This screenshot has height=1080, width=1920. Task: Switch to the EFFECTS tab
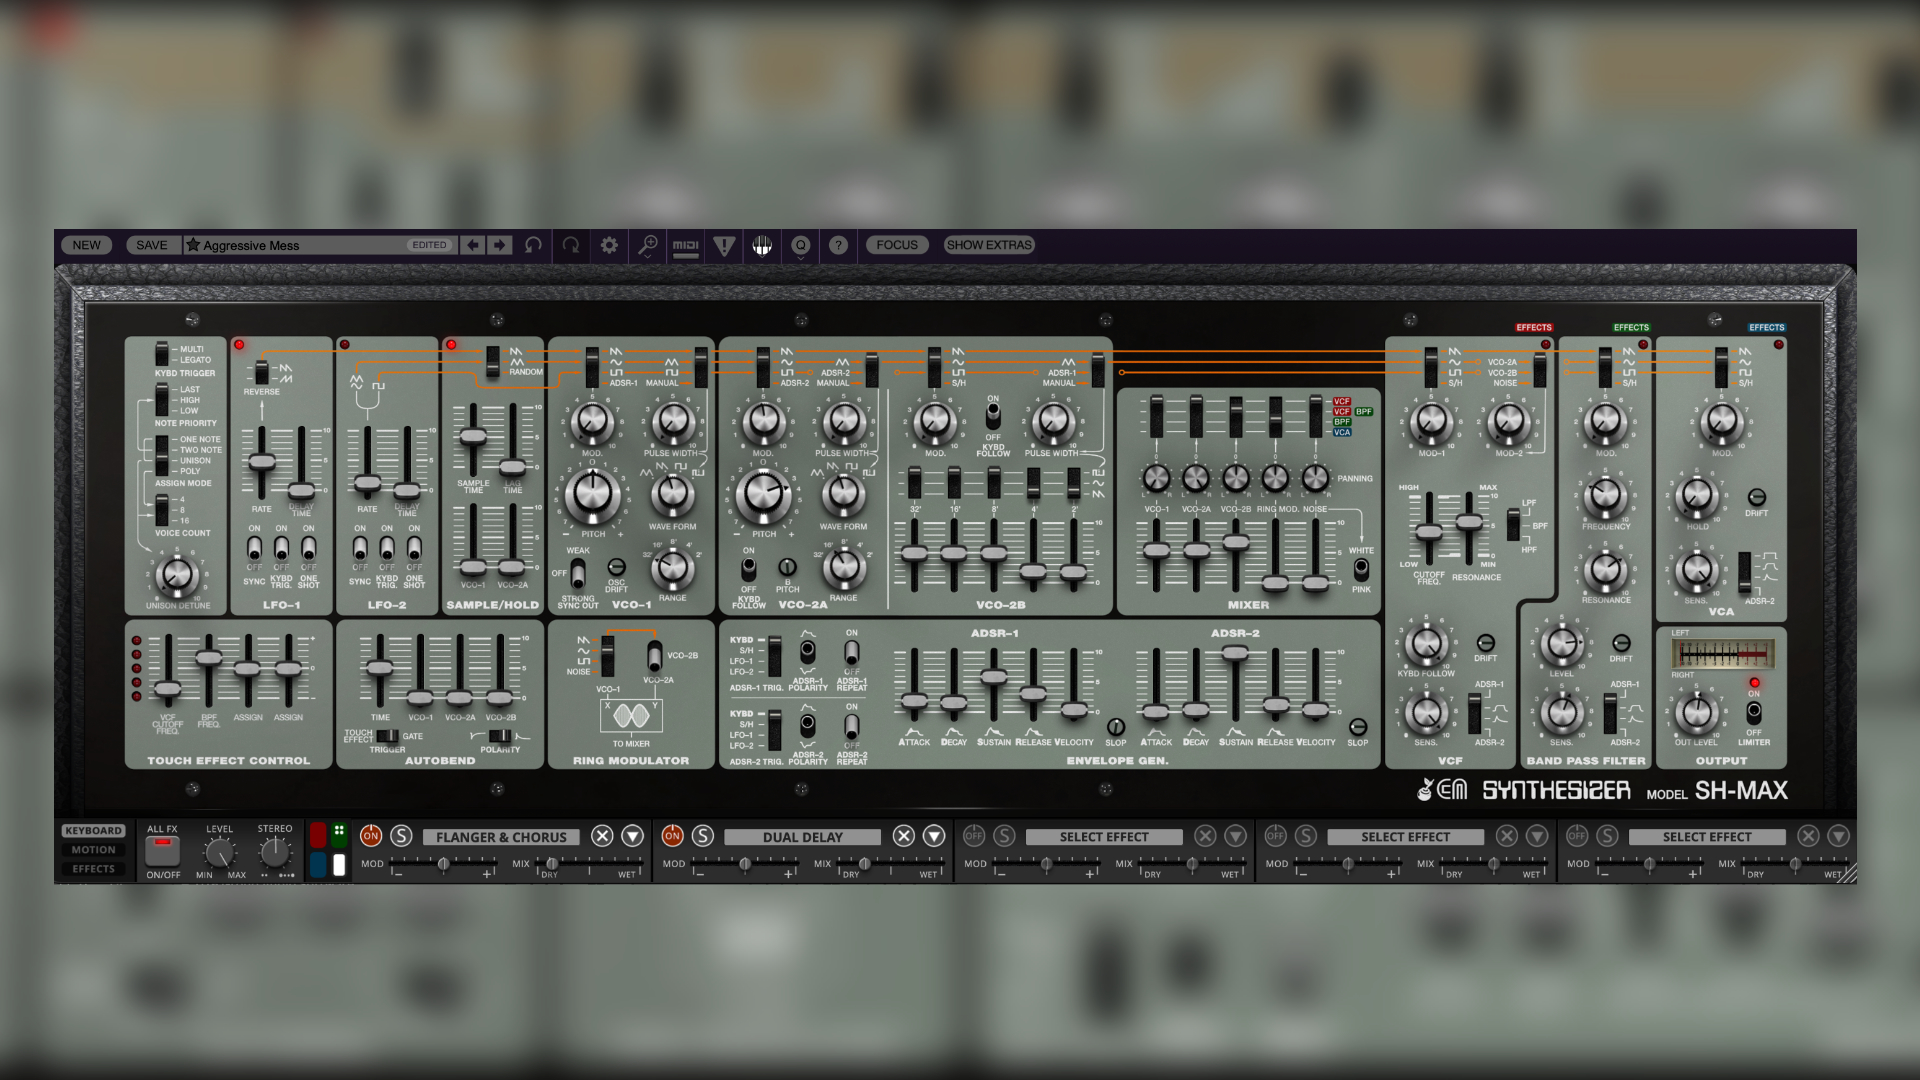coord(93,869)
